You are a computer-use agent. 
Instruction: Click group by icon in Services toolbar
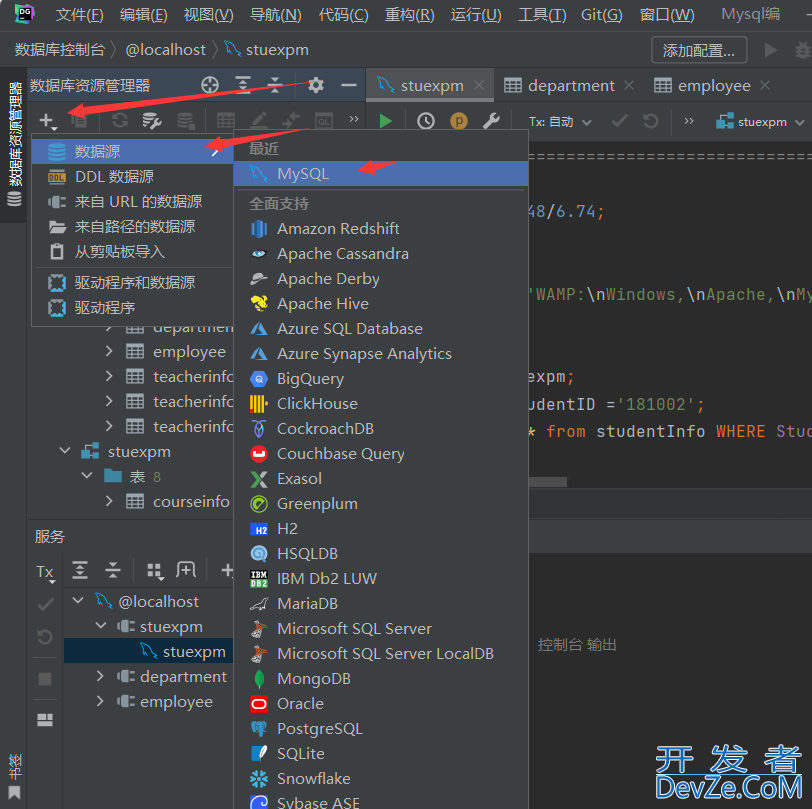(x=155, y=571)
